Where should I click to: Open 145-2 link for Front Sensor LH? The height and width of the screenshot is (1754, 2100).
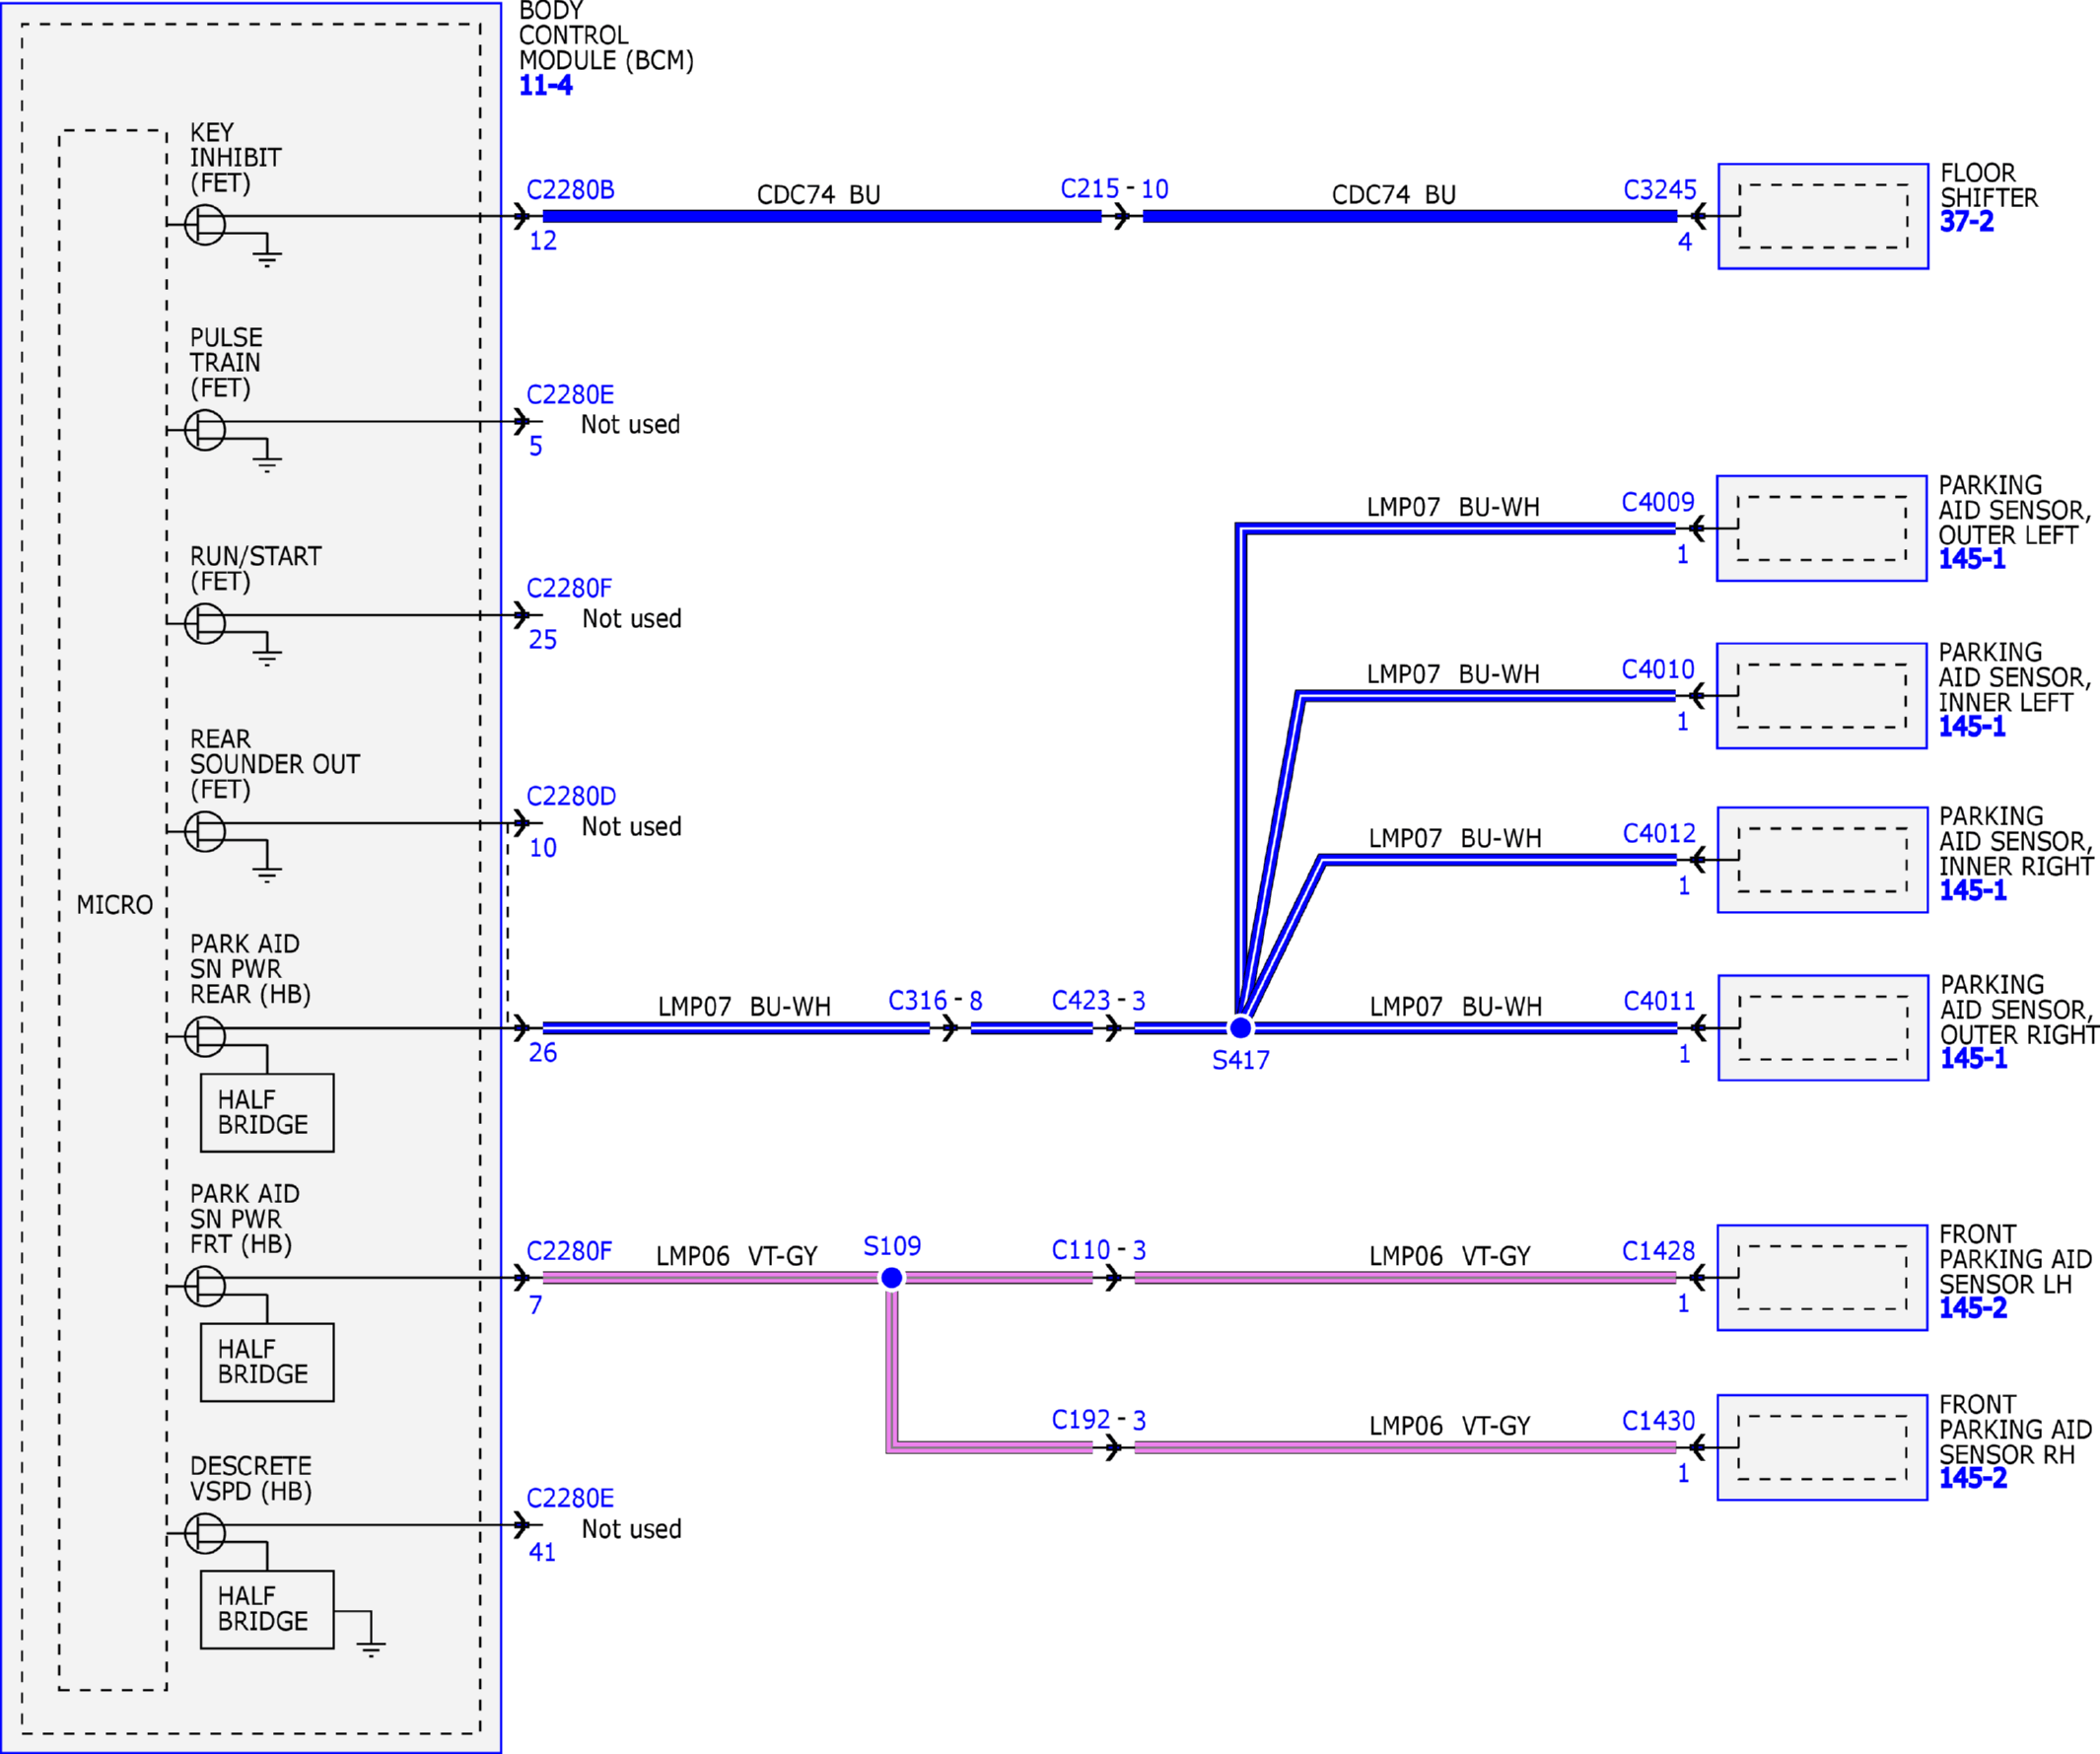coord(1973,1308)
